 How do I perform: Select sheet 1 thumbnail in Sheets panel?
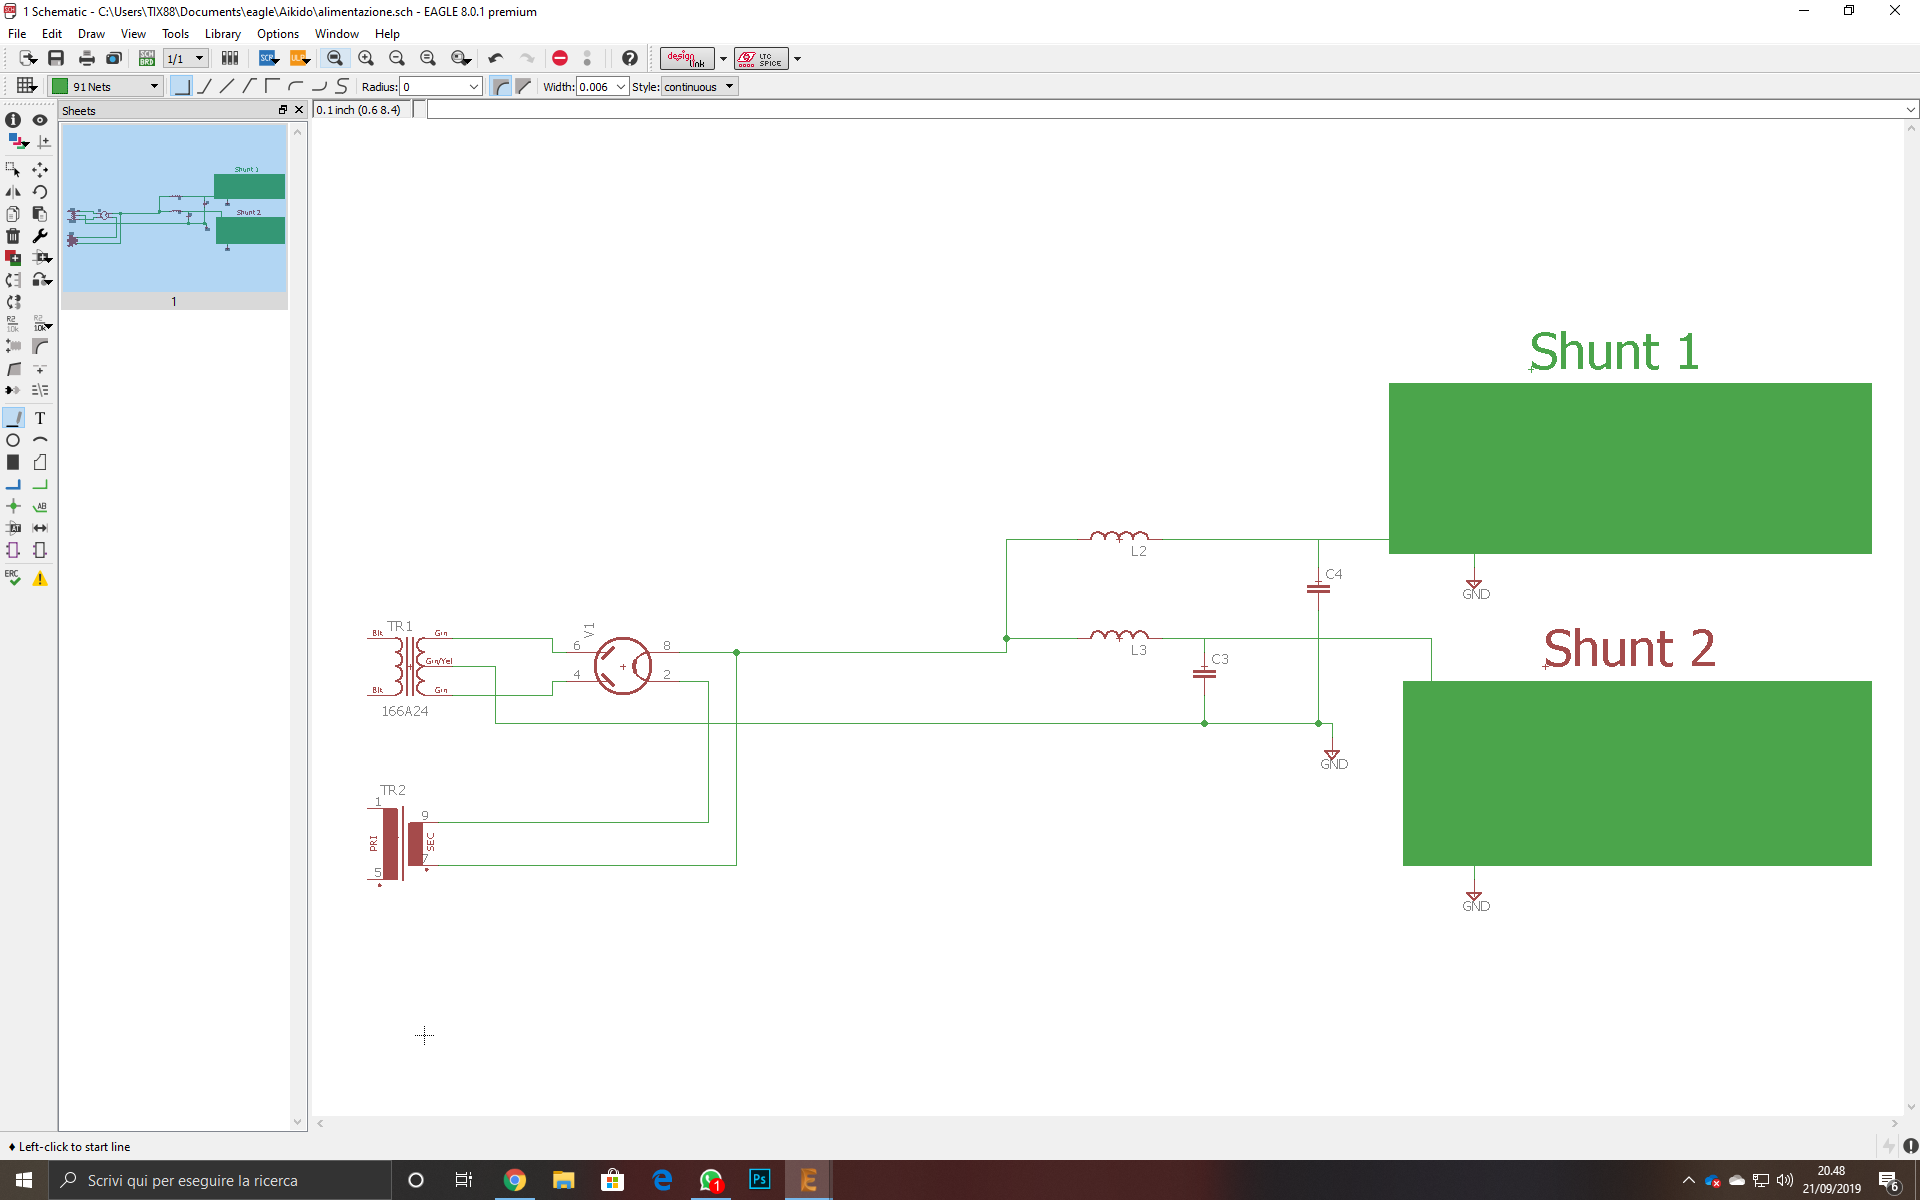coord(174,216)
